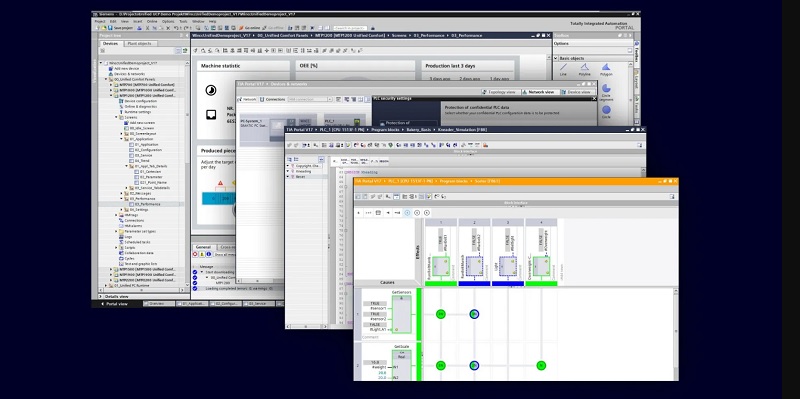Open Scheduled tasks tree item
The height and width of the screenshot is (399, 800).
click(135, 242)
